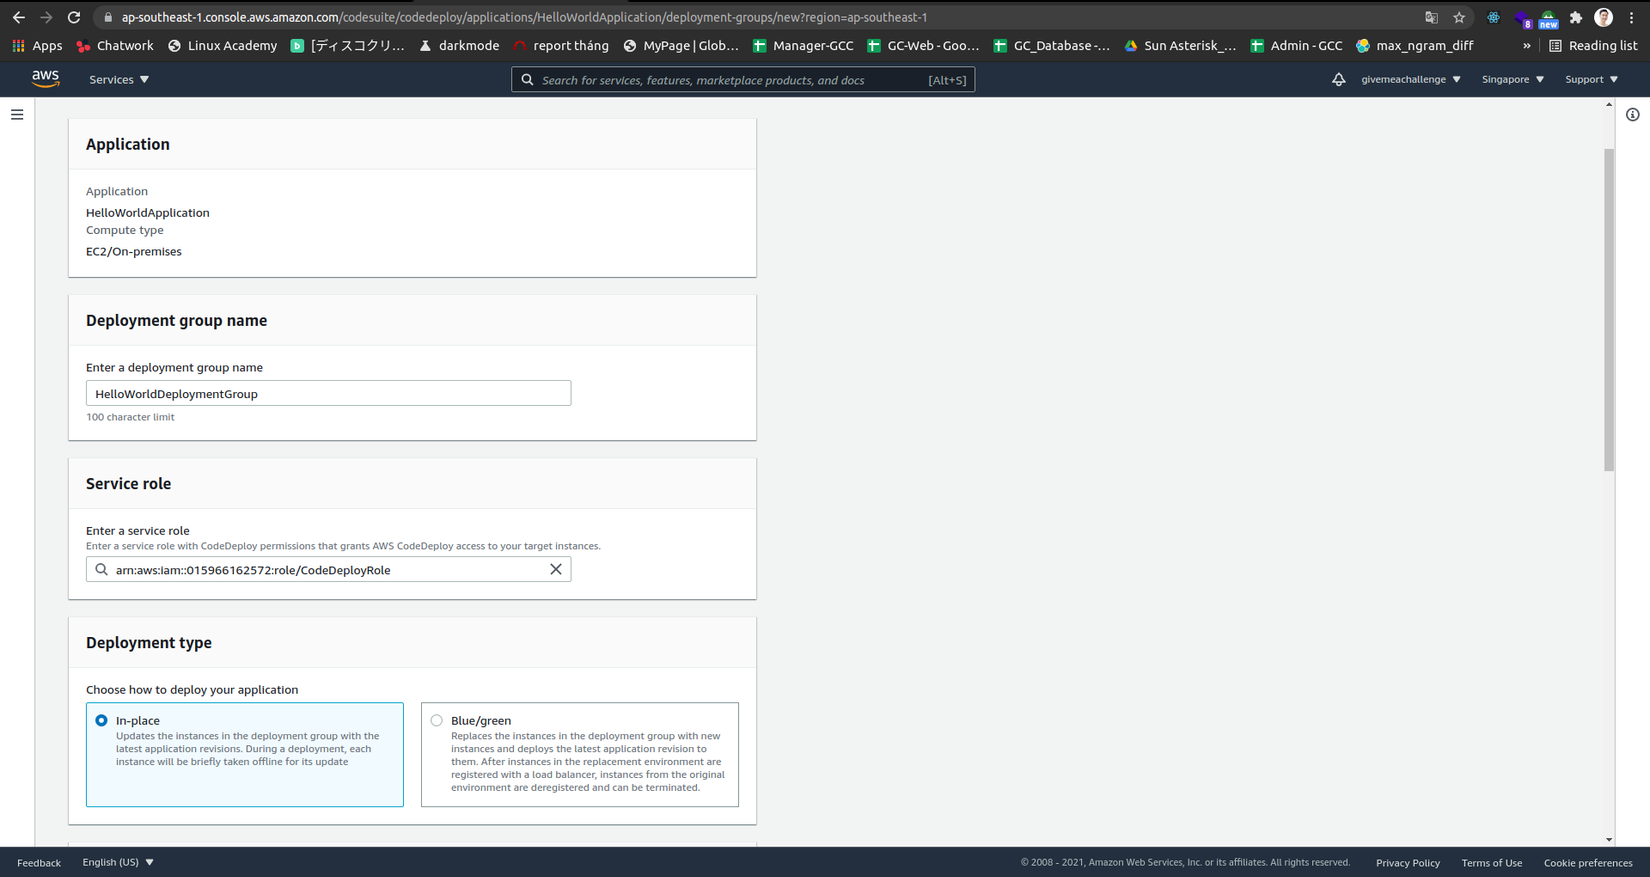This screenshot has height=877, width=1650.
Task: Clear the service role with the X icon
Action: click(x=556, y=569)
